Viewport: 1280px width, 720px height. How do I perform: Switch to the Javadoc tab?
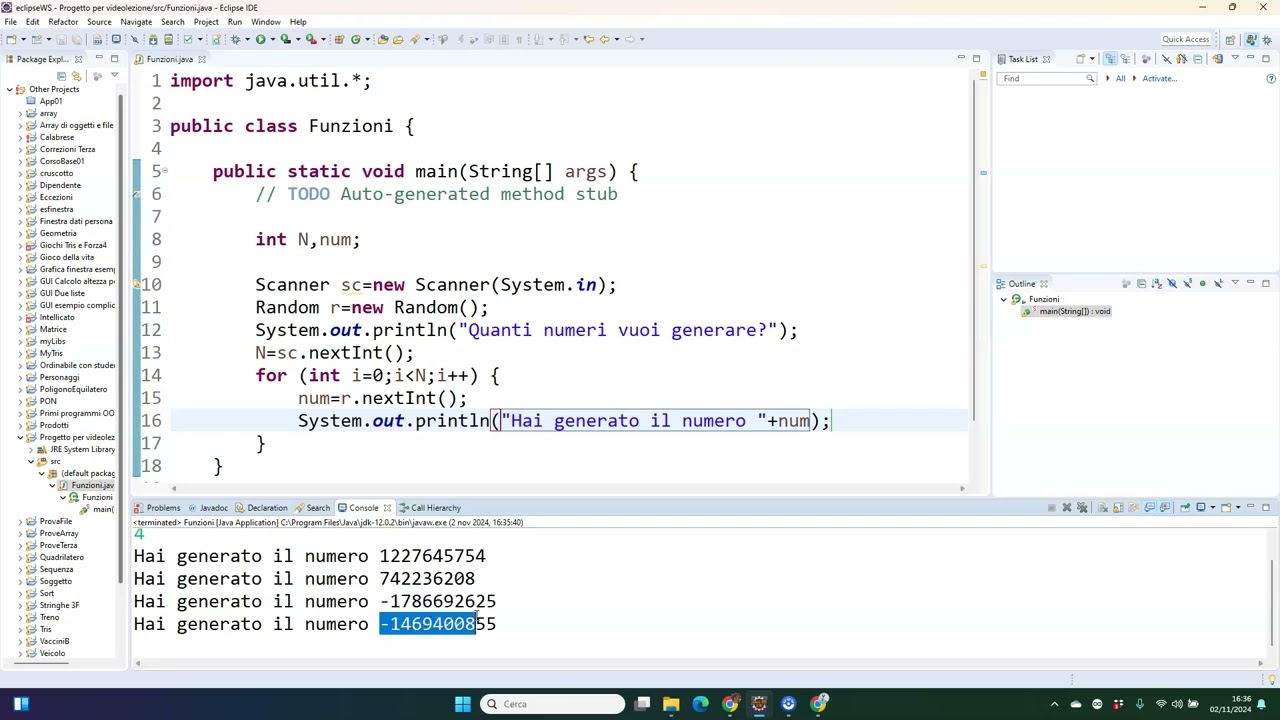tap(208, 508)
